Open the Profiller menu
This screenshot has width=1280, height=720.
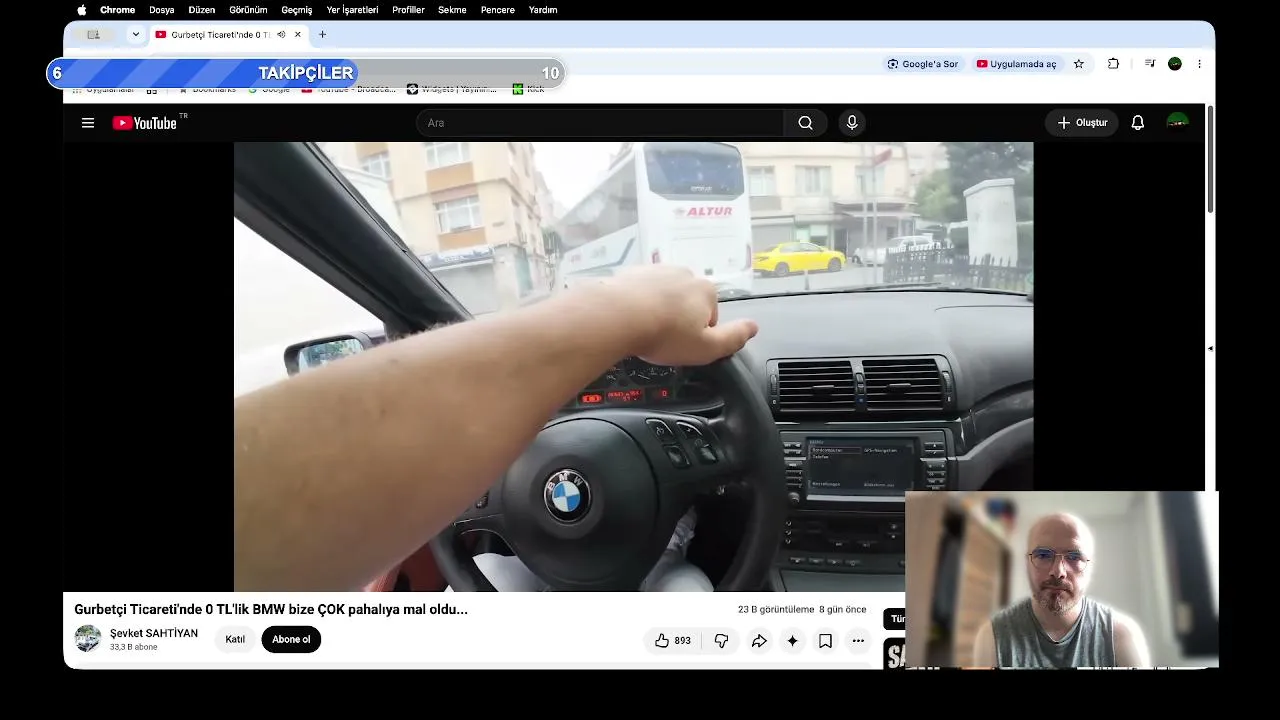408,10
